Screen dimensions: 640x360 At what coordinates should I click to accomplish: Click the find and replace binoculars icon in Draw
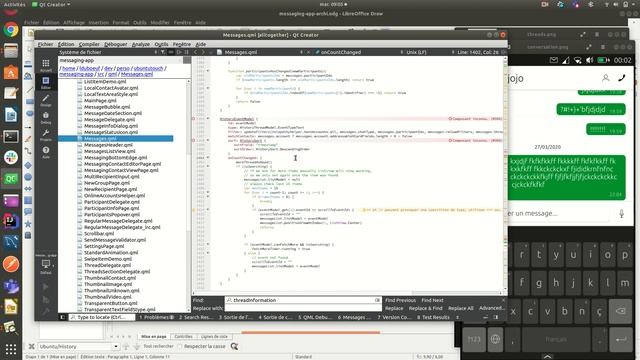point(234,346)
